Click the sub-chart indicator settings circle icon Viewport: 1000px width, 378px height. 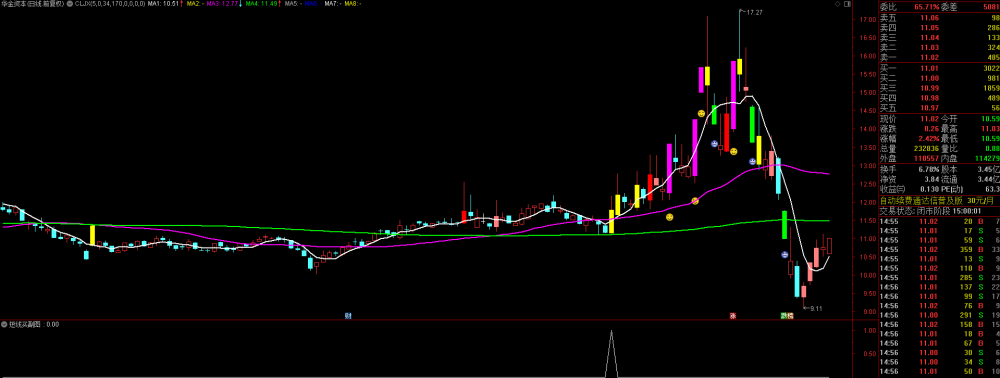pyautogui.click(x=4, y=324)
